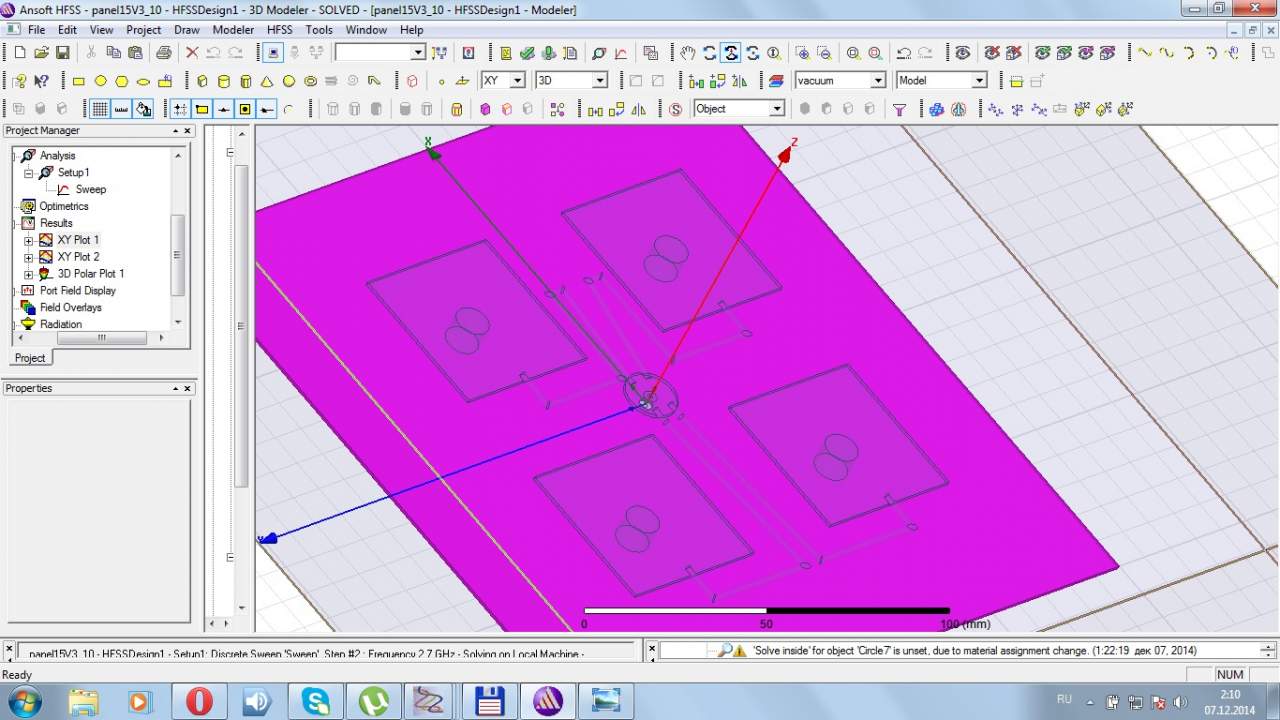This screenshot has width=1280, height=720.
Task: Open a project via the folder icon
Action: coord(41,53)
